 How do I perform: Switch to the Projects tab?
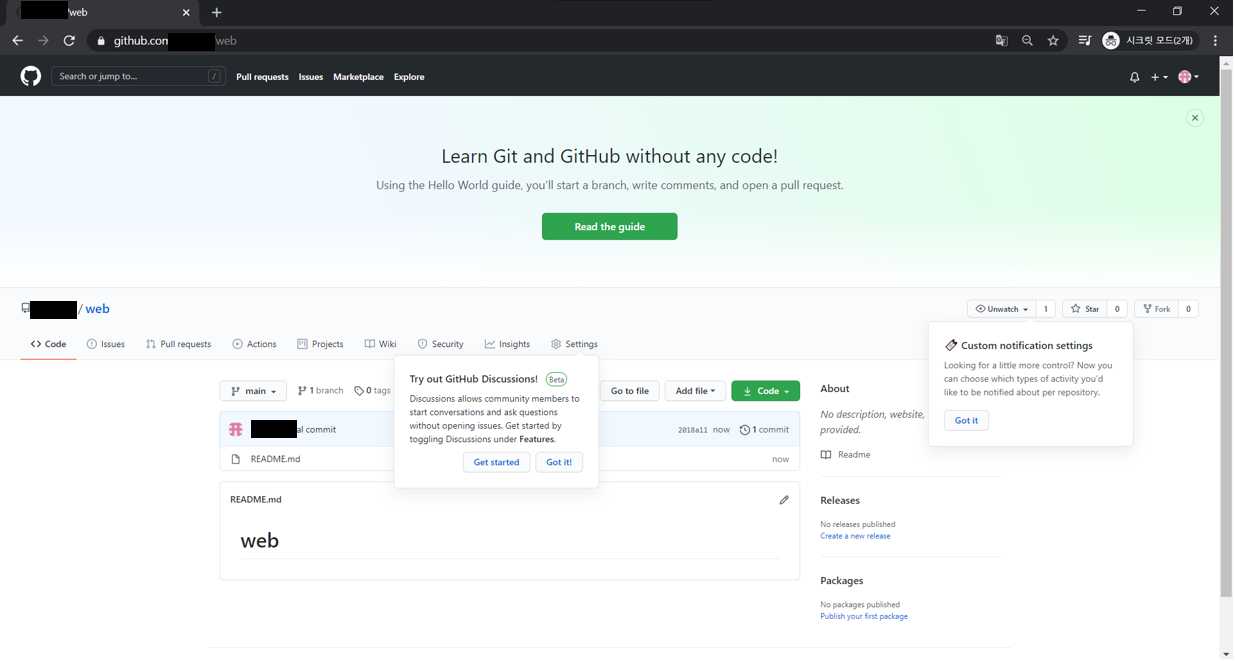[x=320, y=344]
